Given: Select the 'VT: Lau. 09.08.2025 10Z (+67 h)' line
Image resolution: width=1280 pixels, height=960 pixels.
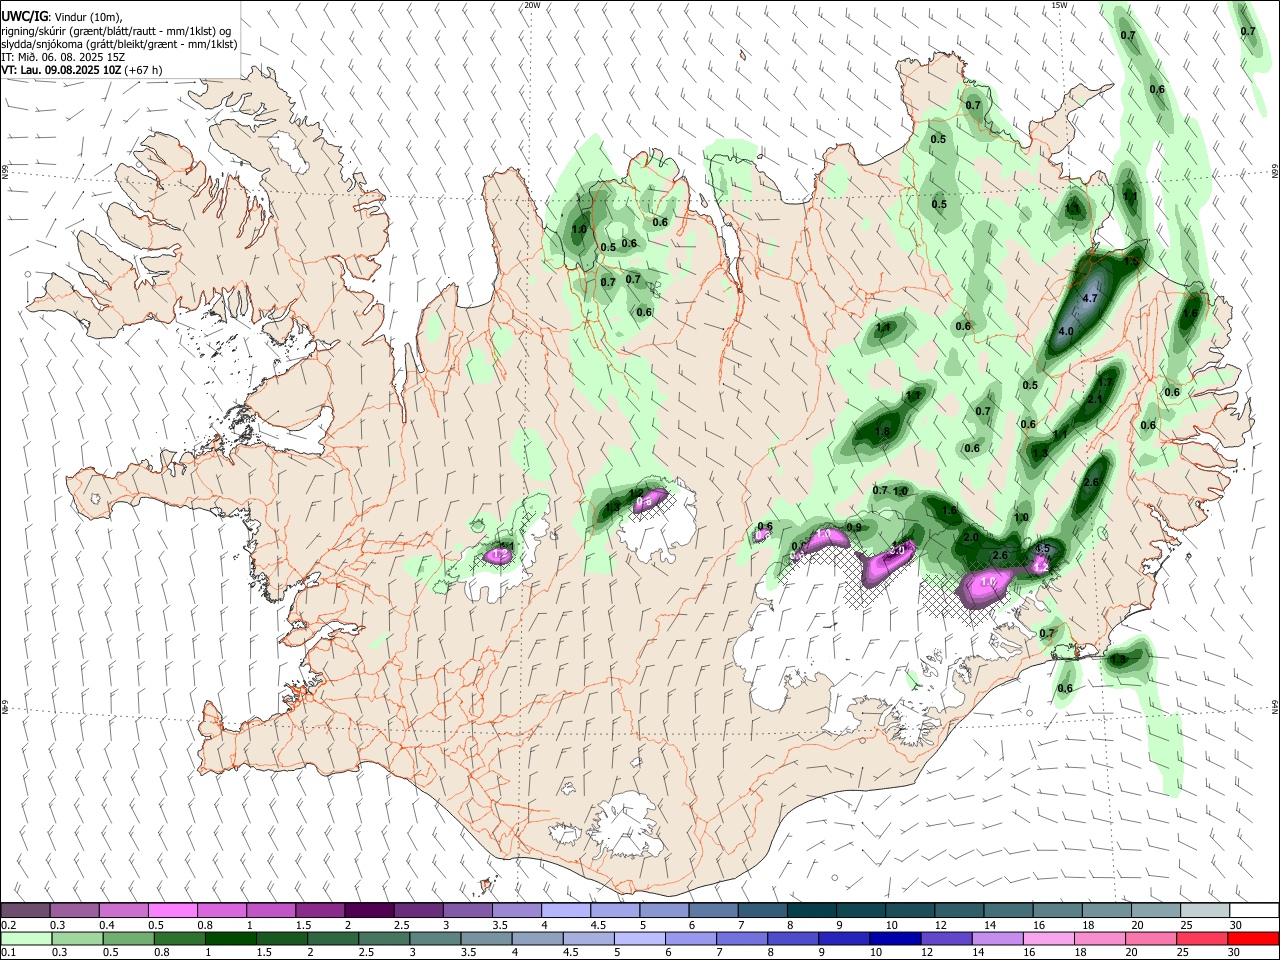Looking at the screenshot, I should [x=82, y=70].
